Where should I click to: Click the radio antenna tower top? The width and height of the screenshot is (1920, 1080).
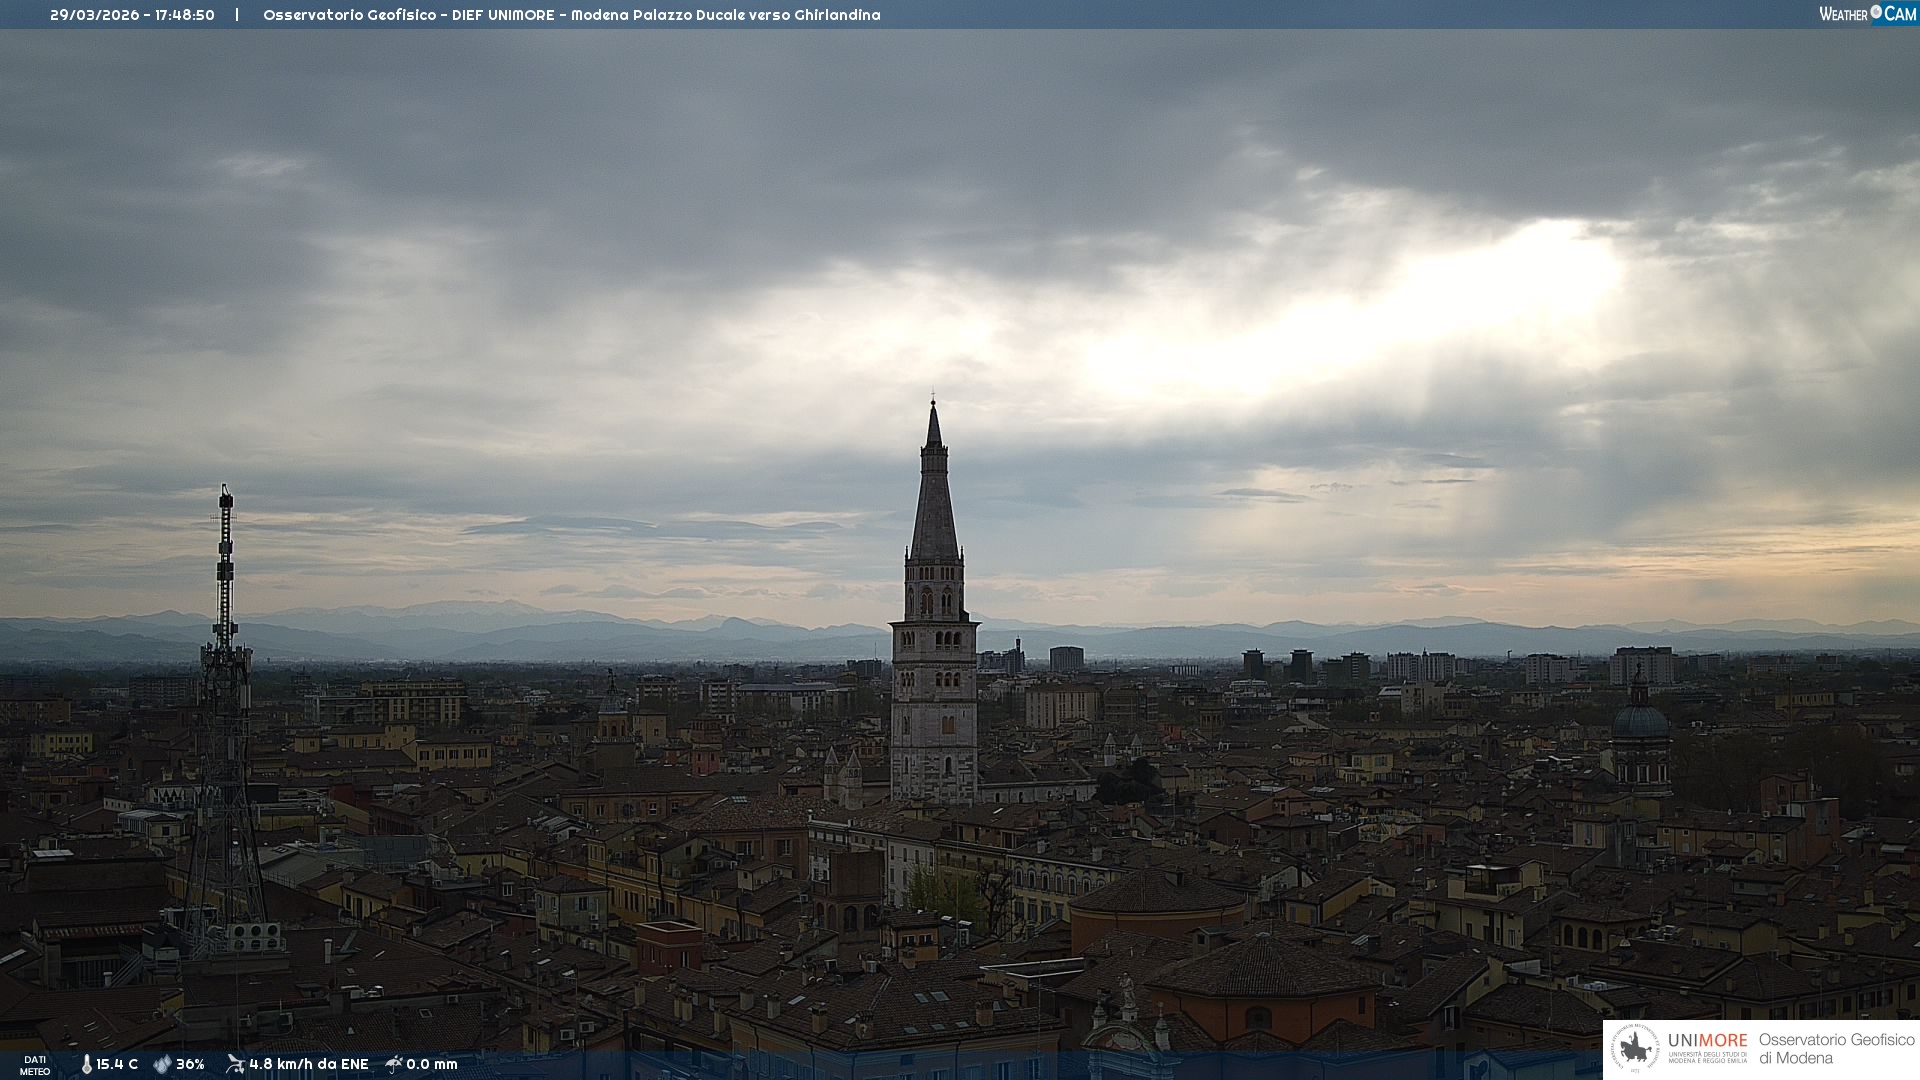pyautogui.click(x=226, y=493)
